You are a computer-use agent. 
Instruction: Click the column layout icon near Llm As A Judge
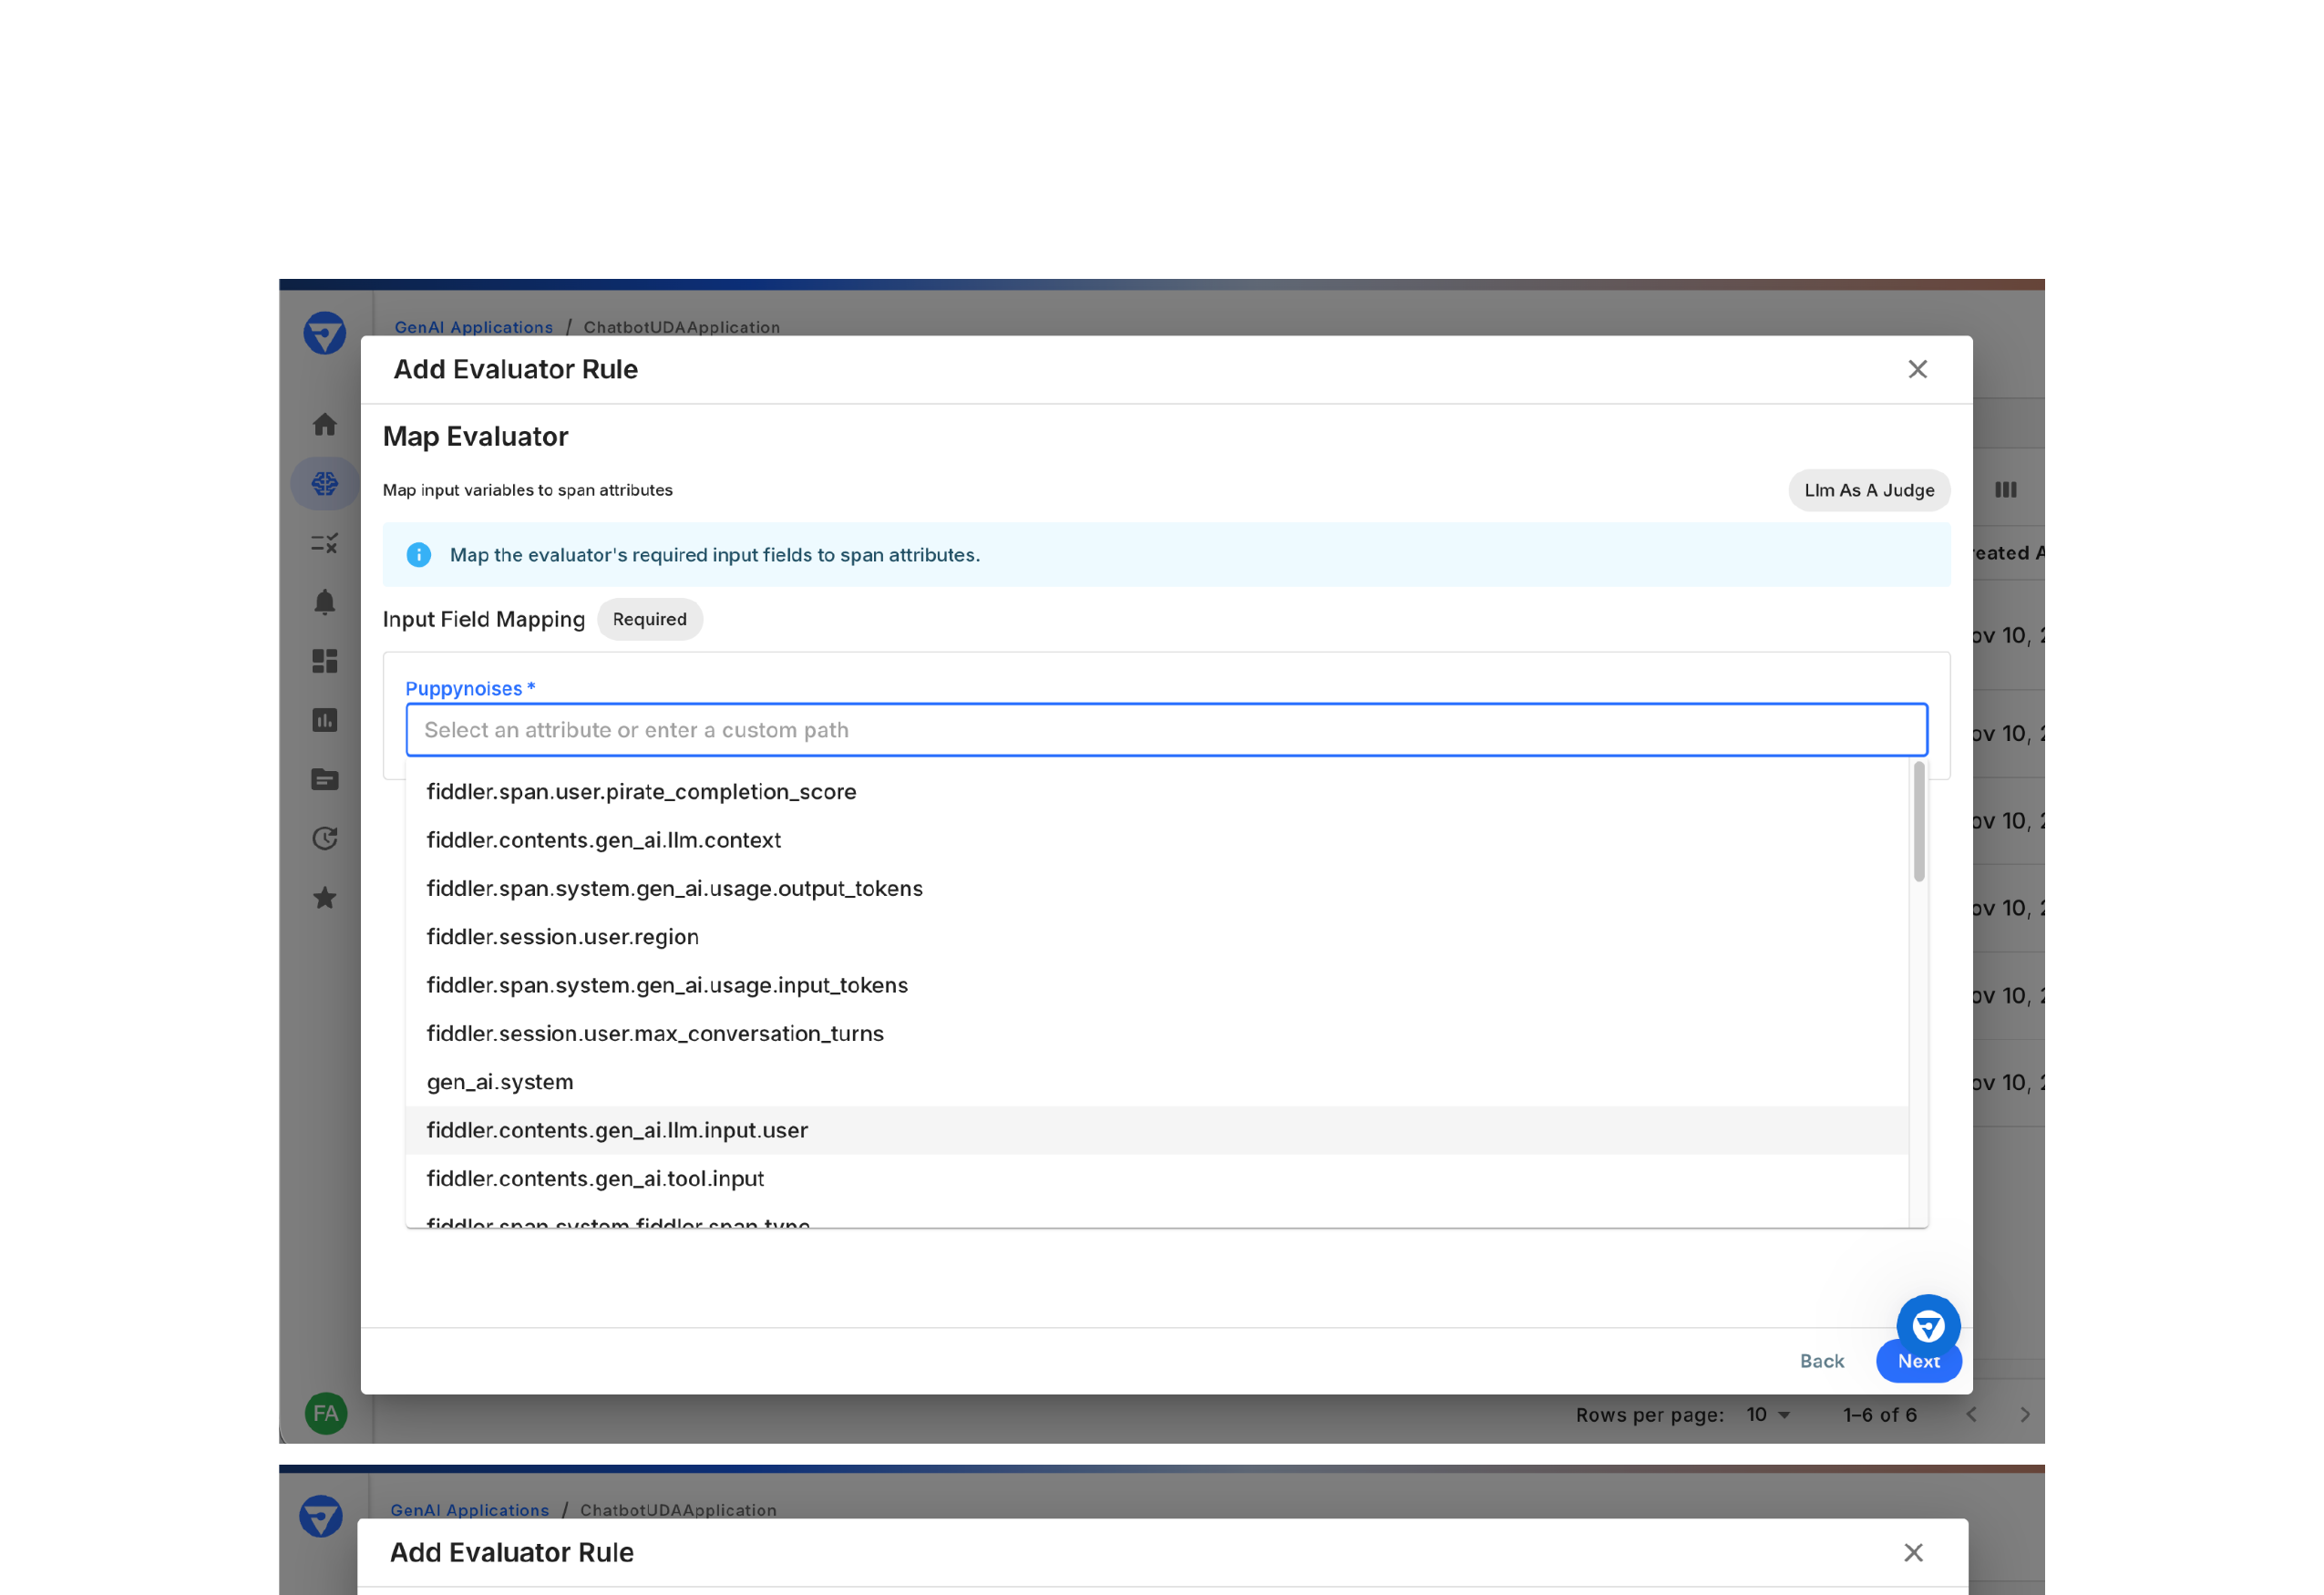pyautogui.click(x=2006, y=490)
